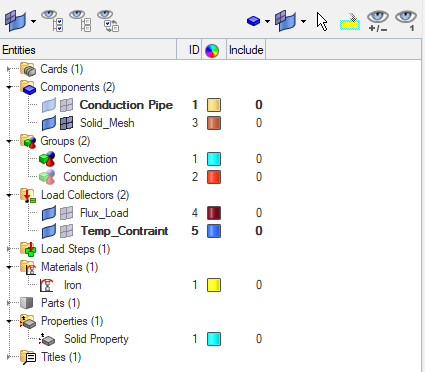Click the color wheel column header

click(x=212, y=51)
